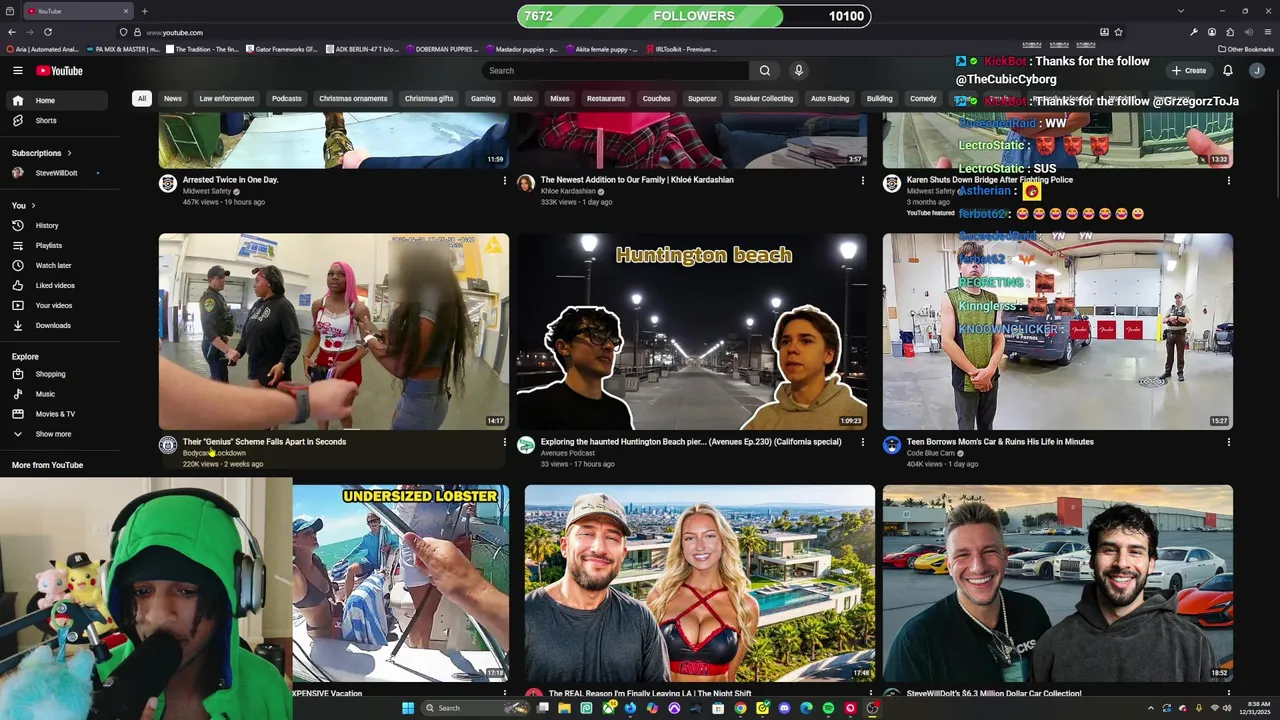Open the account avatar menu

pos(1257,70)
